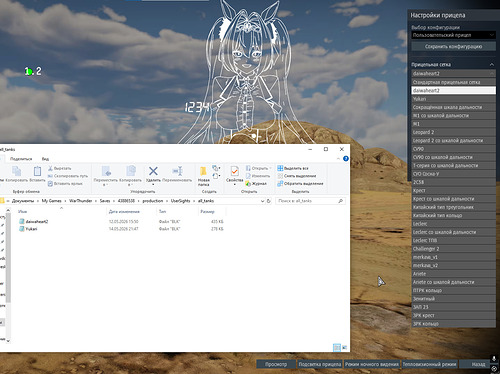Screen dimensions: 500x374
Task: Open the blue Explorer help icon
Action: point(346,159)
